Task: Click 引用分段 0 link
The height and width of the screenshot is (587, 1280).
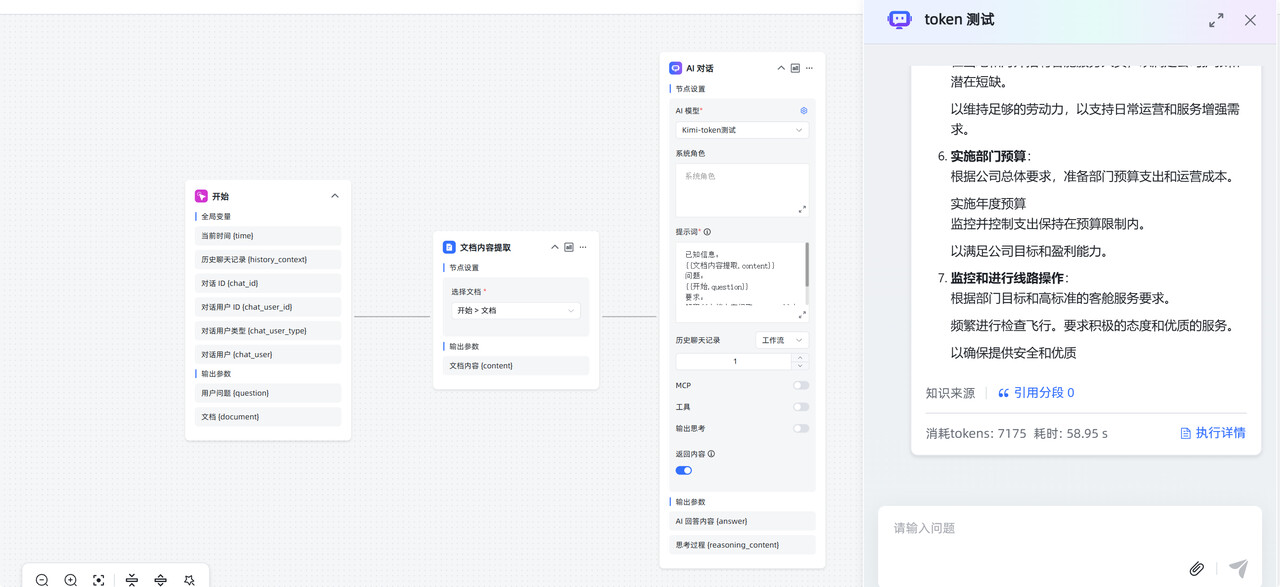Action: click(1036, 393)
